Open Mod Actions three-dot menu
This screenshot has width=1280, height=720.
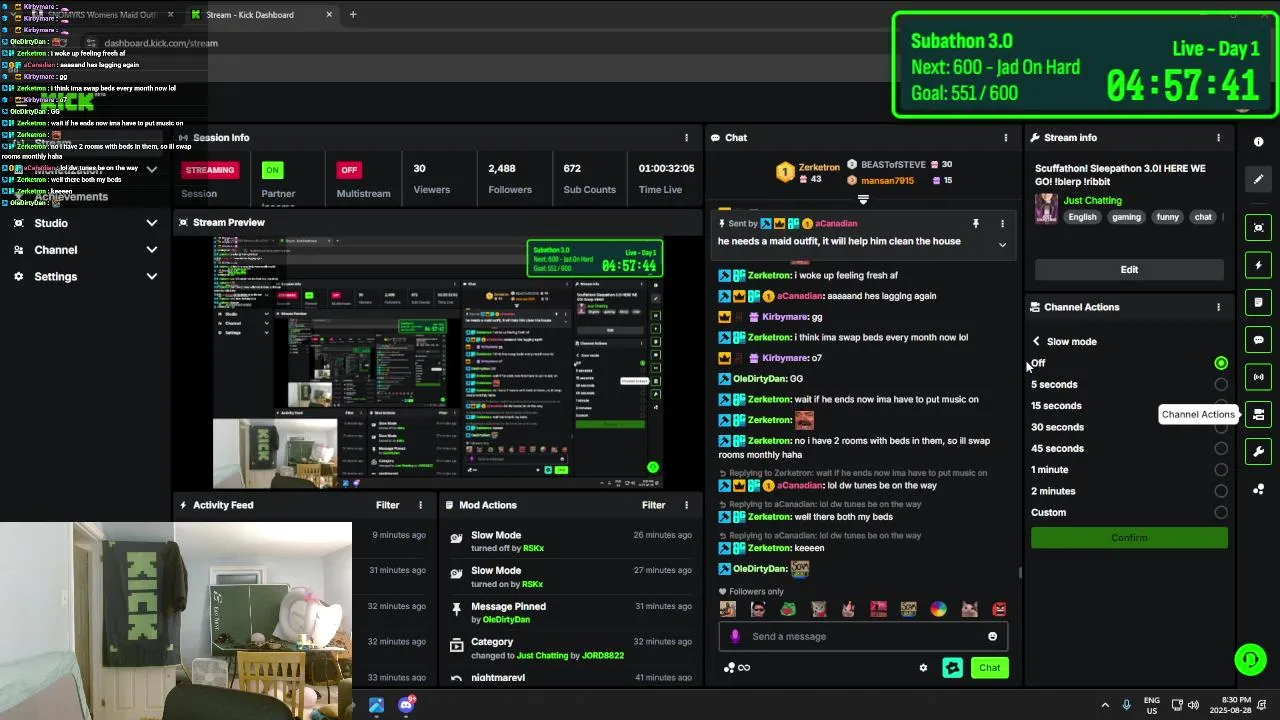click(x=686, y=505)
